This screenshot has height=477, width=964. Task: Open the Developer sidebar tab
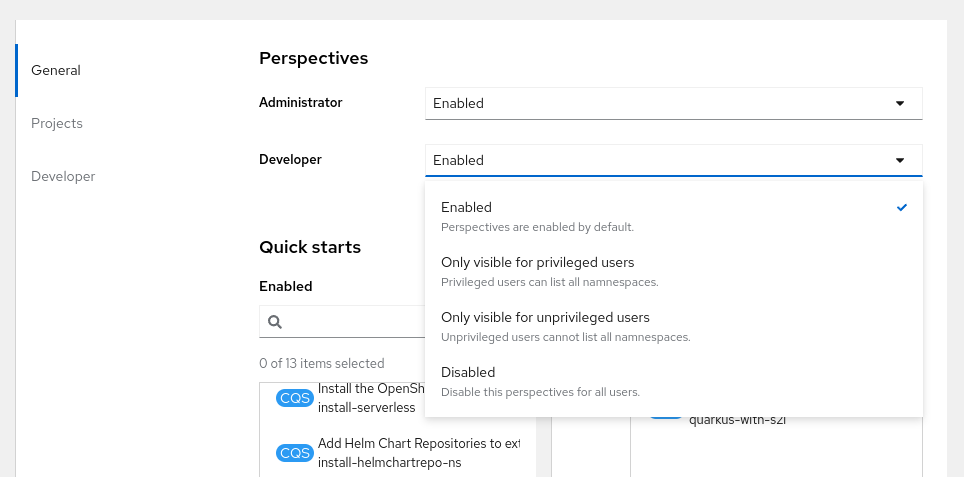point(63,176)
